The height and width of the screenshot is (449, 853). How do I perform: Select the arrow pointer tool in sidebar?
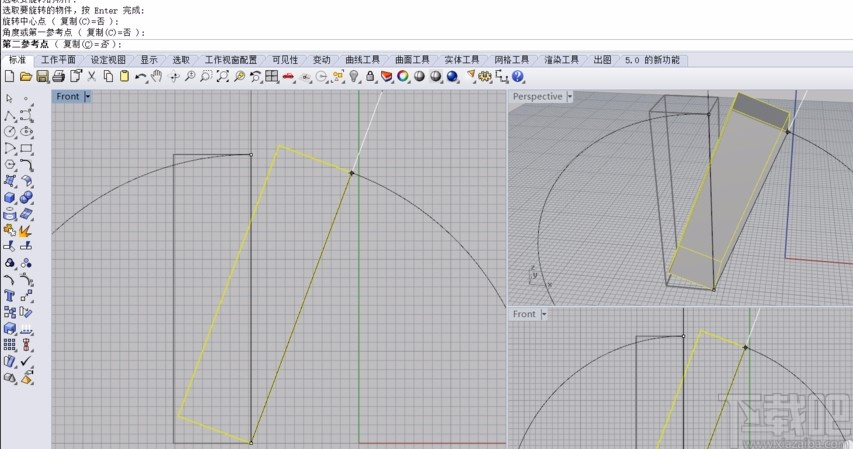tap(9, 99)
